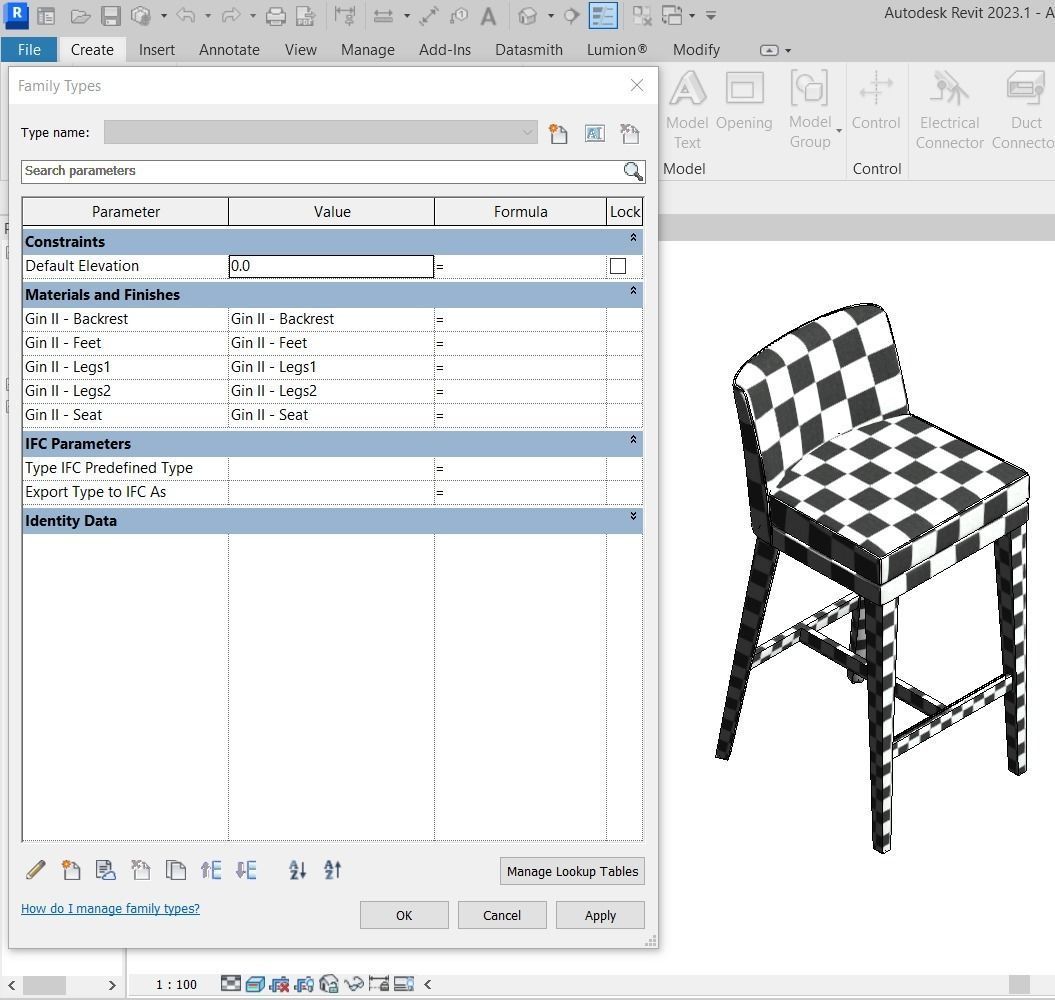Click the 1 : 100 view scale
The image size is (1055, 1000).
tap(176, 985)
